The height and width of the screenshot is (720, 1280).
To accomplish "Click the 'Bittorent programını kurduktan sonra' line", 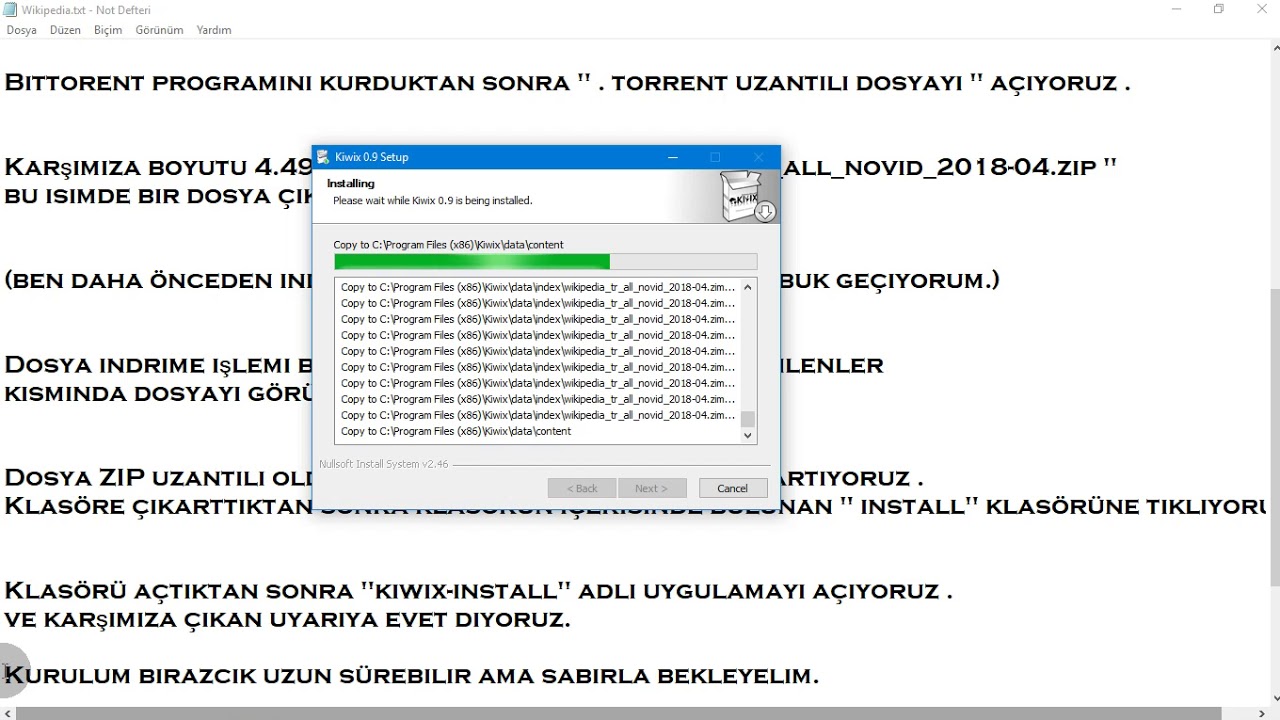I will (x=567, y=83).
